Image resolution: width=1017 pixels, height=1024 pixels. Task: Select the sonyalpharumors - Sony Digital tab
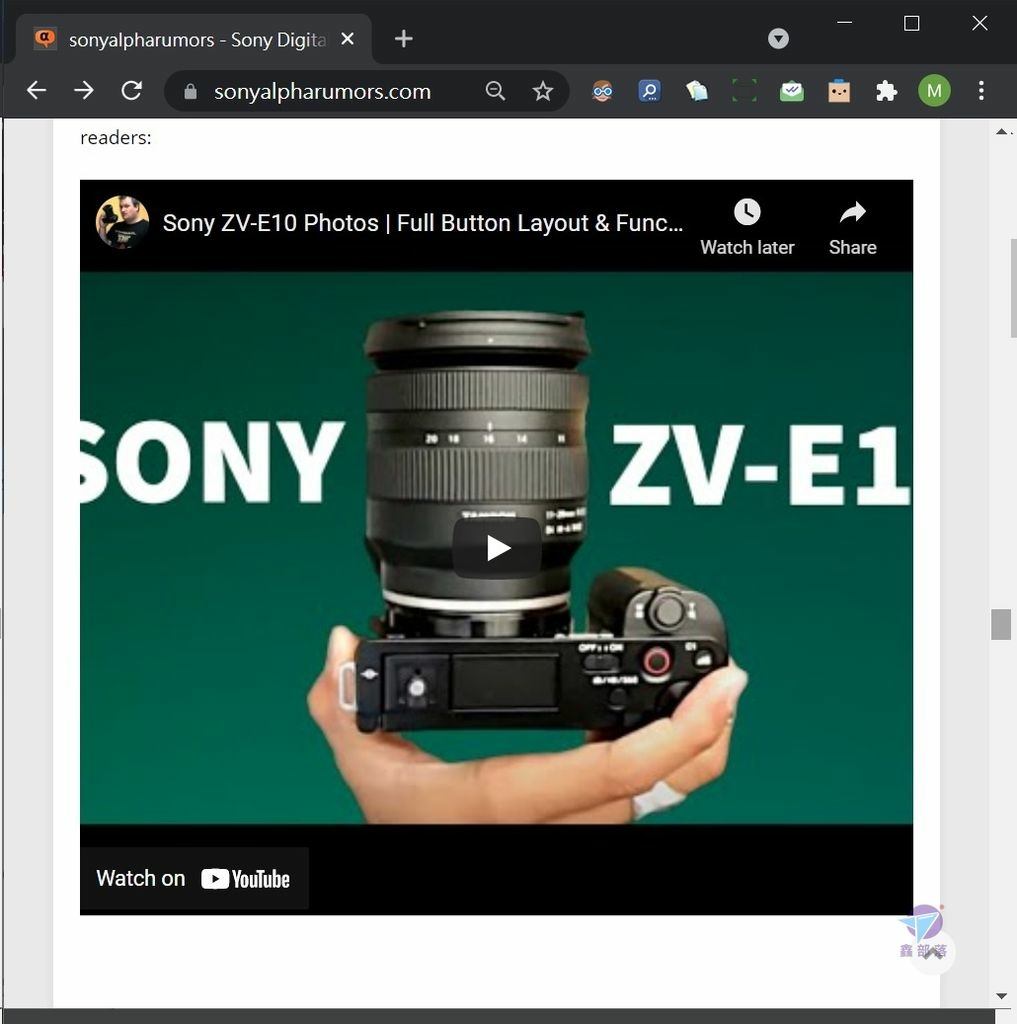194,39
